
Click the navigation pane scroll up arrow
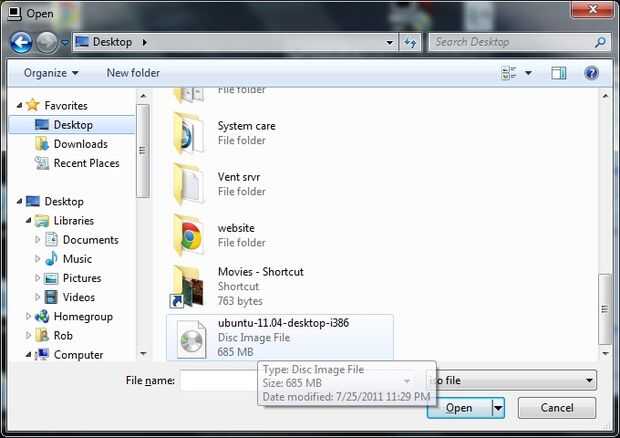point(143,96)
